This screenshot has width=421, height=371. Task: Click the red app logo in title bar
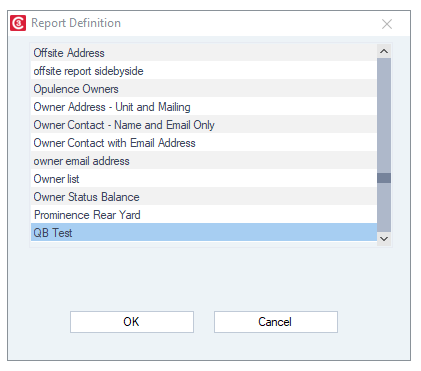(x=18, y=23)
